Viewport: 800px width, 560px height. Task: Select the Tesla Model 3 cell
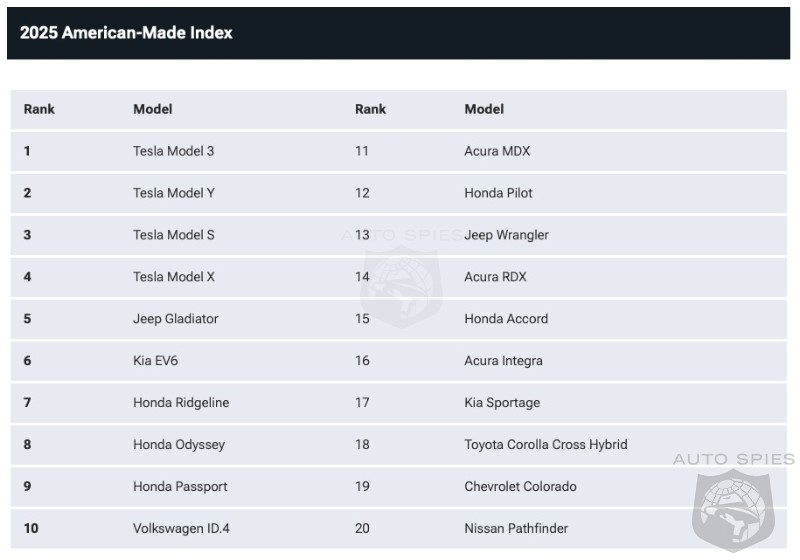(x=173, y=151)
